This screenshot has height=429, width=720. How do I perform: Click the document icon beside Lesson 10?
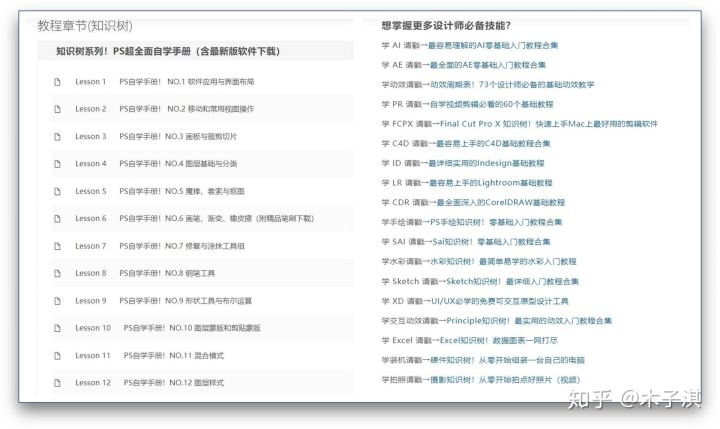tap(57, 328)
